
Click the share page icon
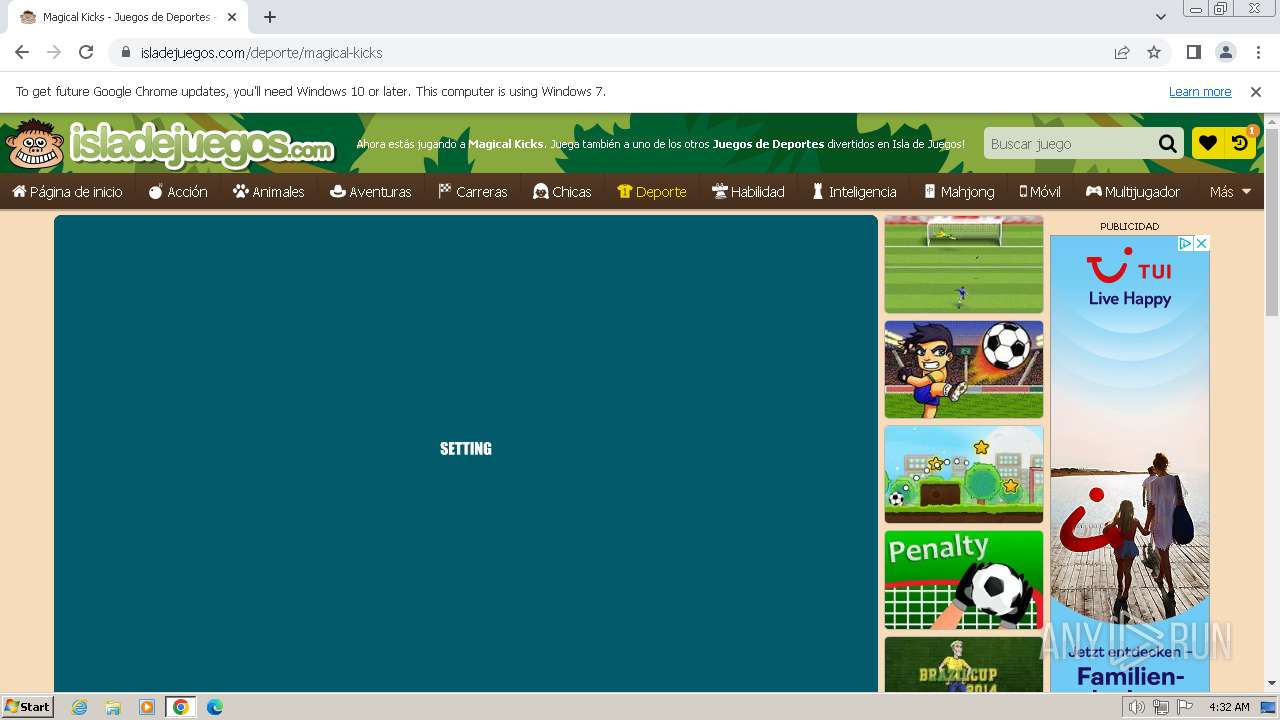tap(1122, 53)
